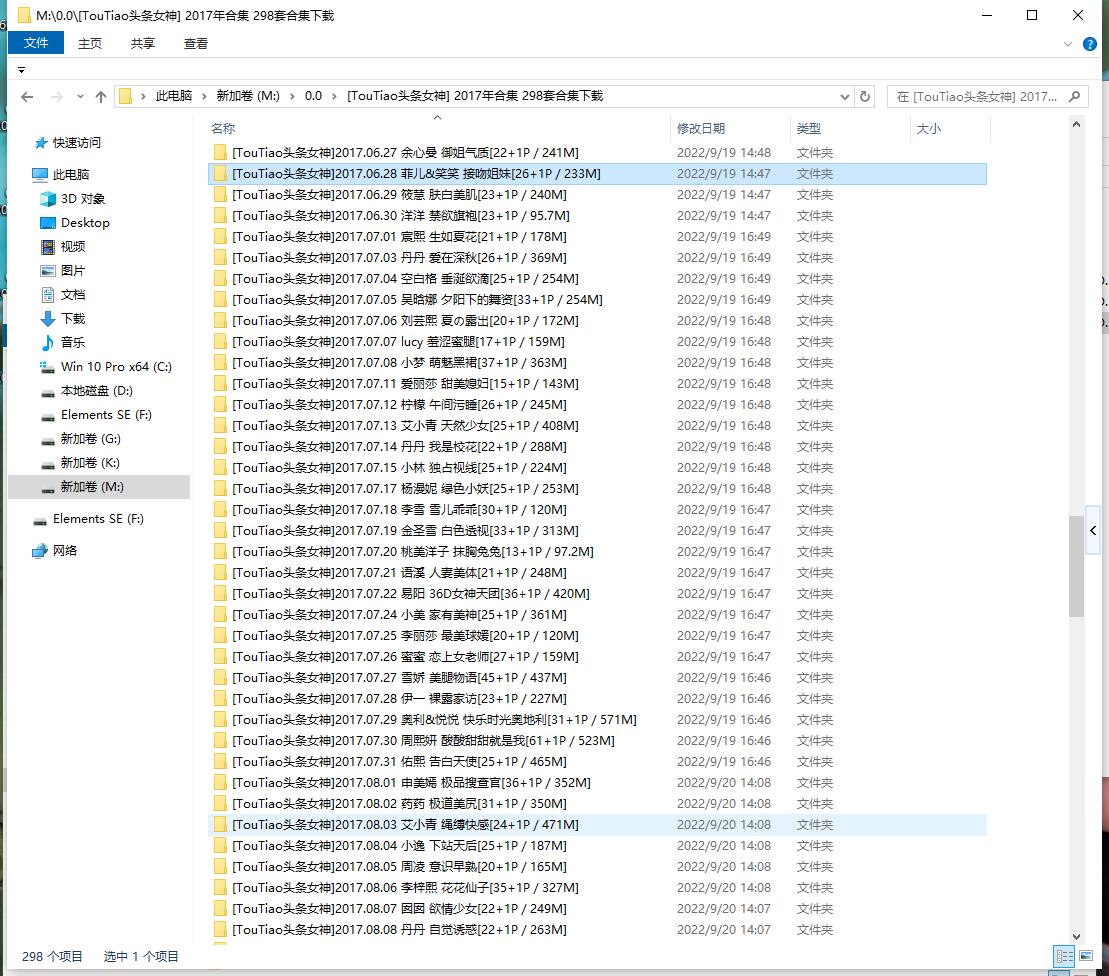Click the scroll down arrow
Screen dimensions: 1109x976
tap(1076, 936)
